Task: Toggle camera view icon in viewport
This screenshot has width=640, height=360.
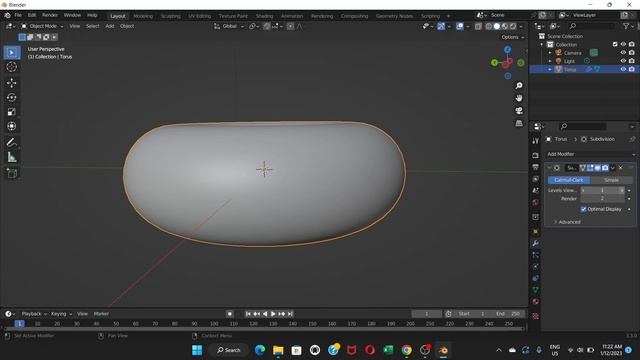Action: click(519, 111)
